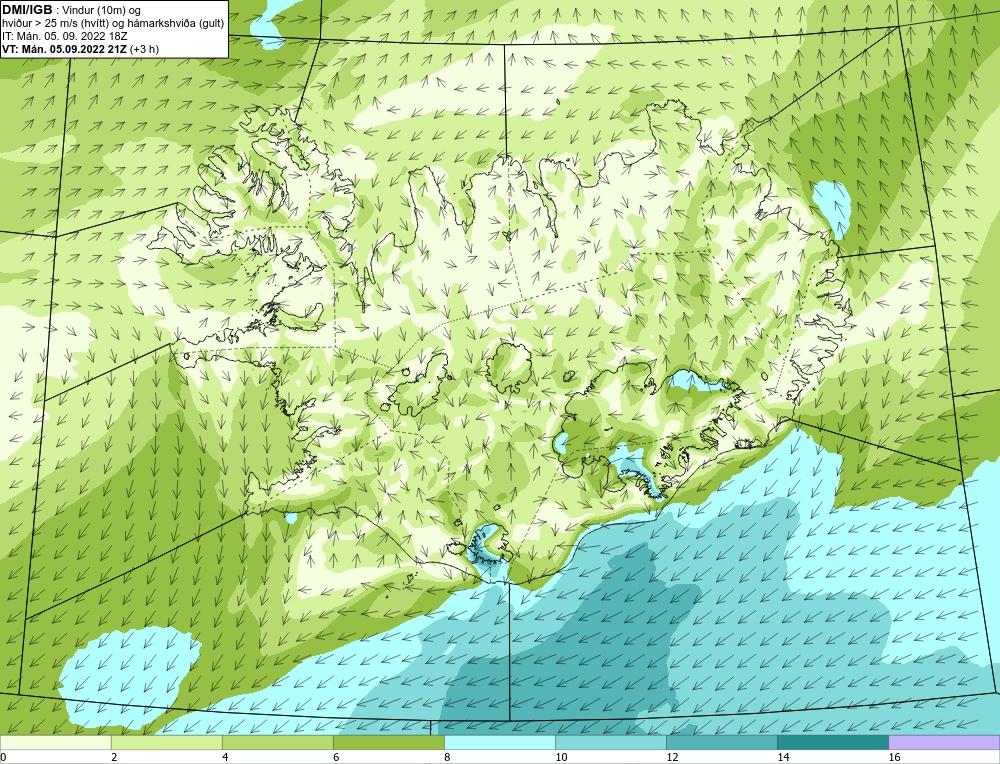Click the legend label '12'
This screenshot has height=764, width=1000.
point(672,757)
